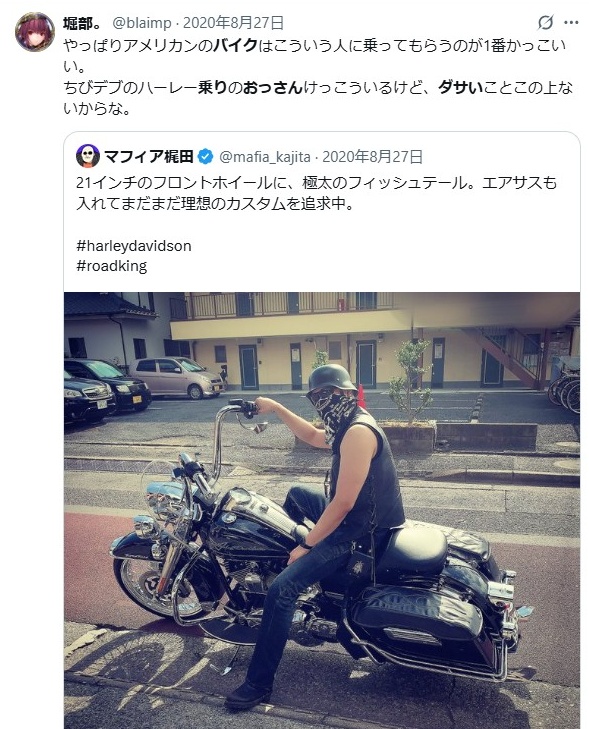This screenshot has height=729, width=589.
Task: Click the bold keyword バイク
Action: pyautogui.click(x=236, y=46)
